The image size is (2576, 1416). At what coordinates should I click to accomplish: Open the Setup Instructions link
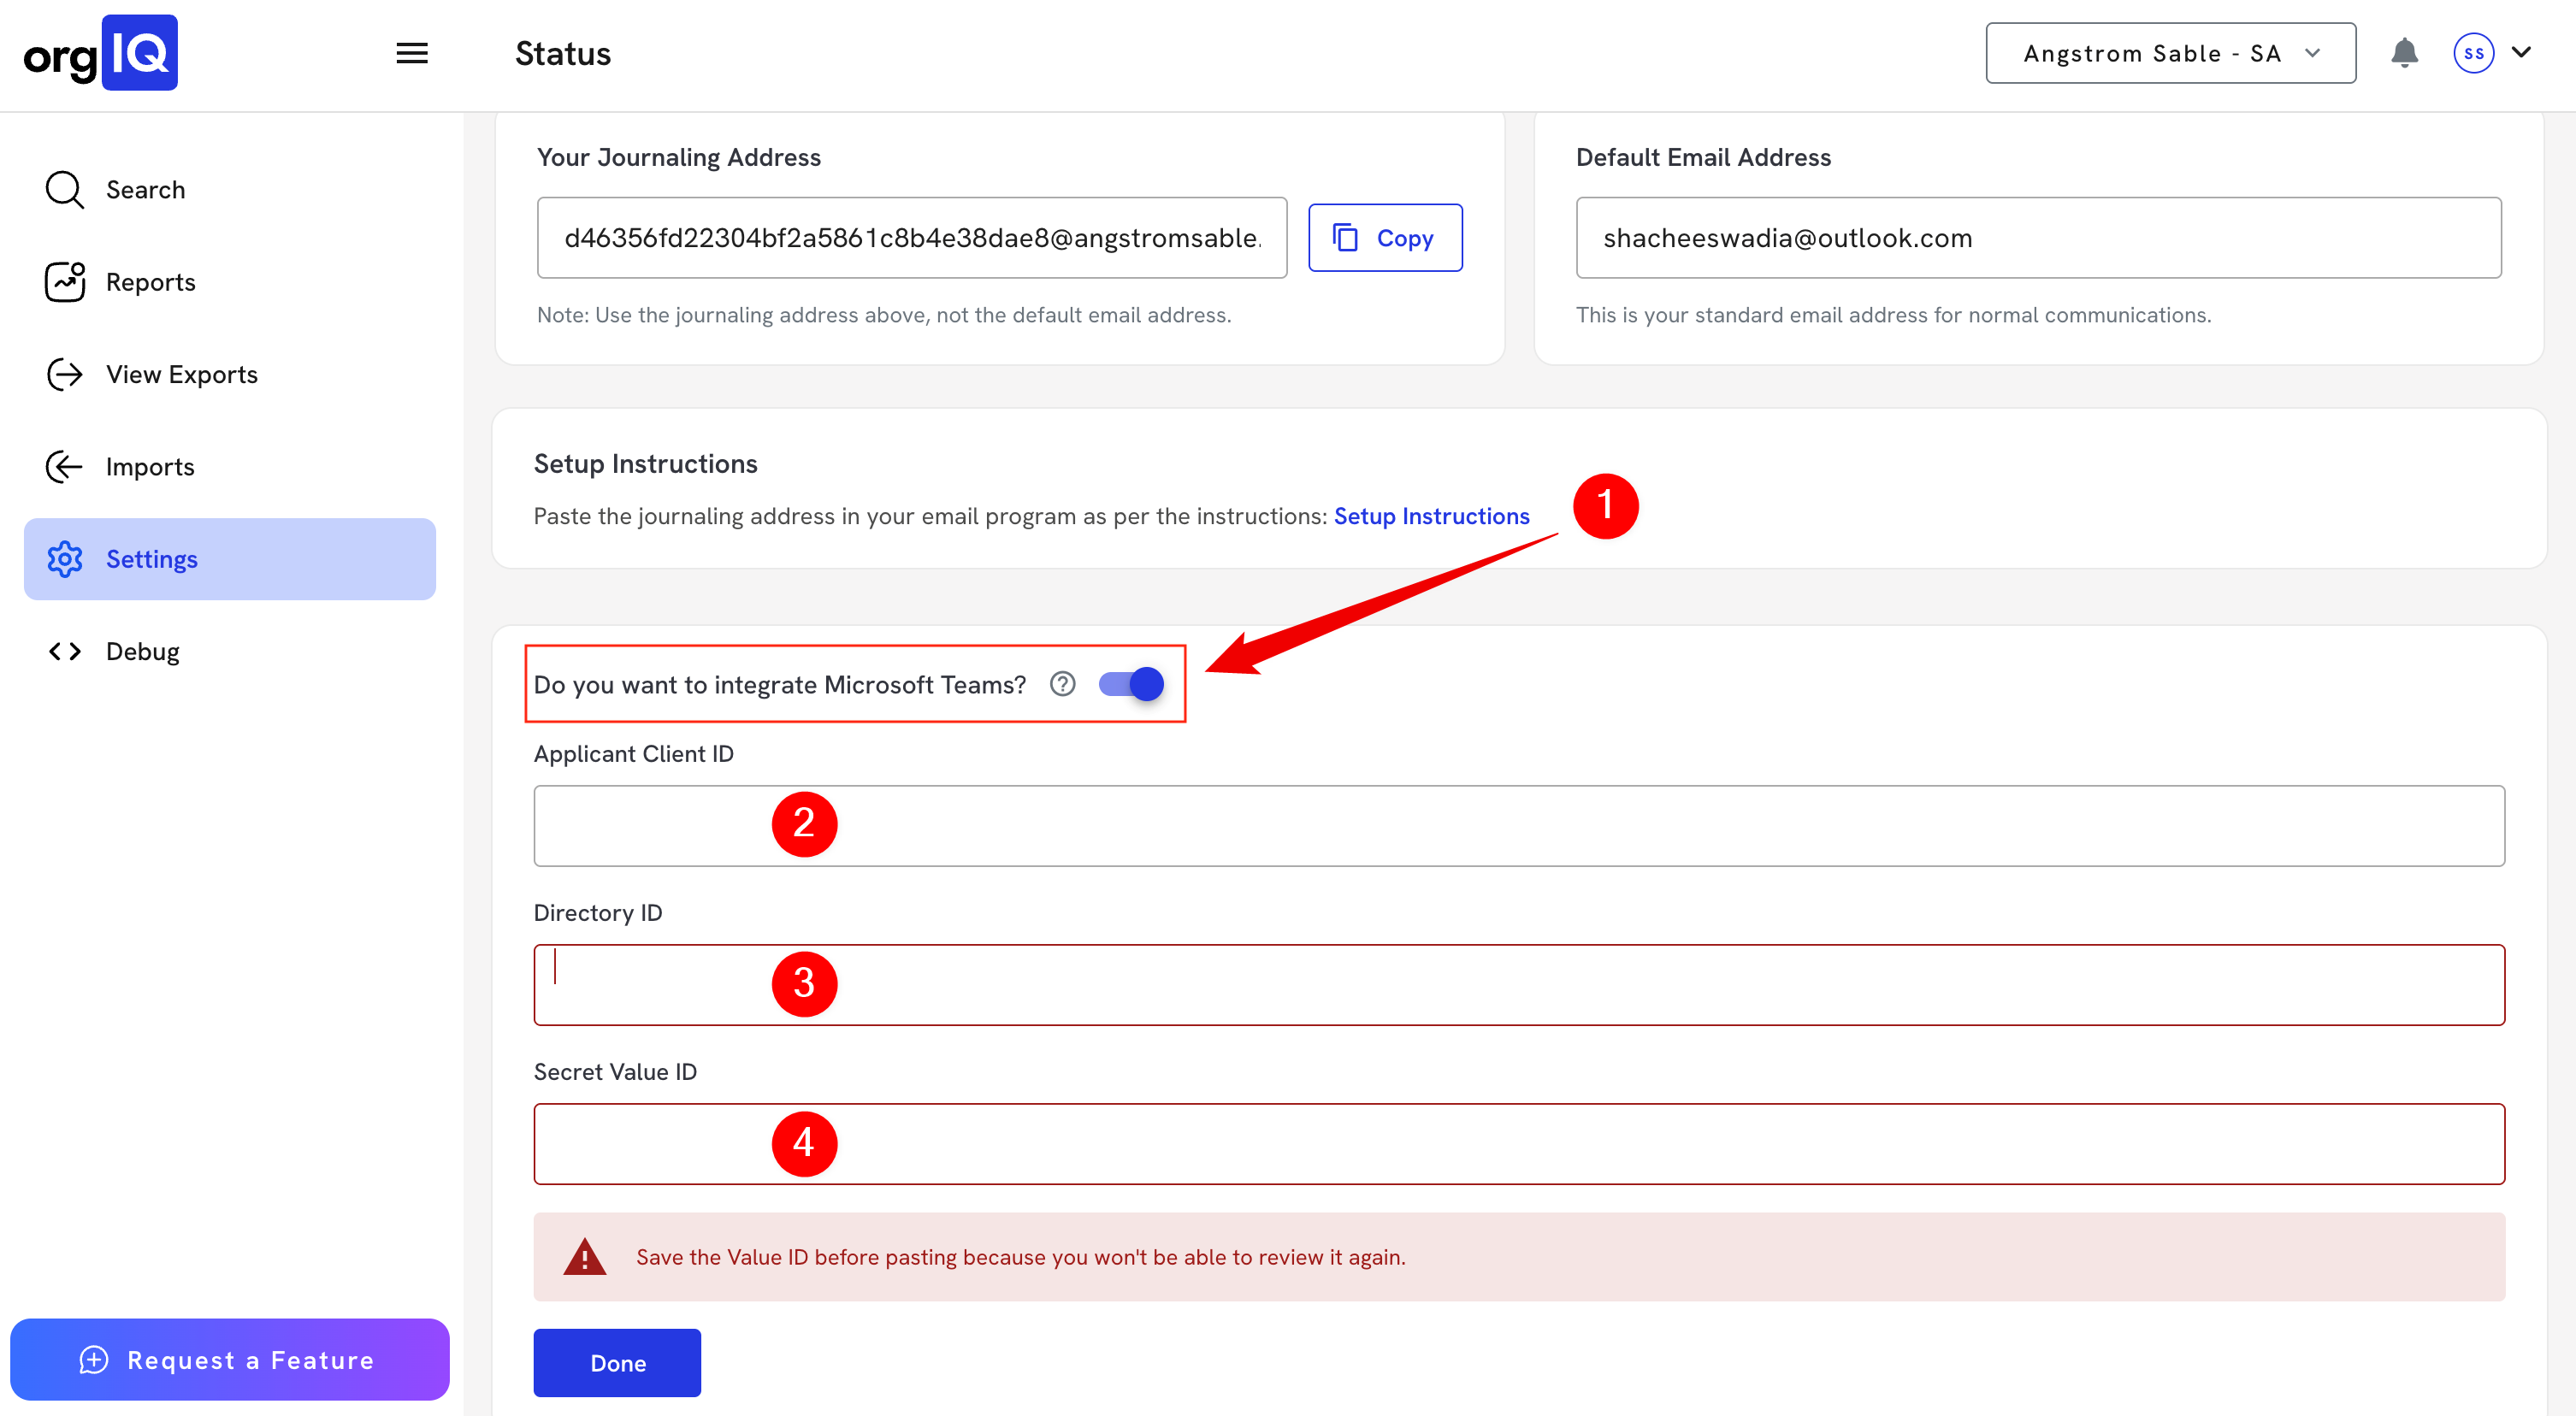[1431, 516]
